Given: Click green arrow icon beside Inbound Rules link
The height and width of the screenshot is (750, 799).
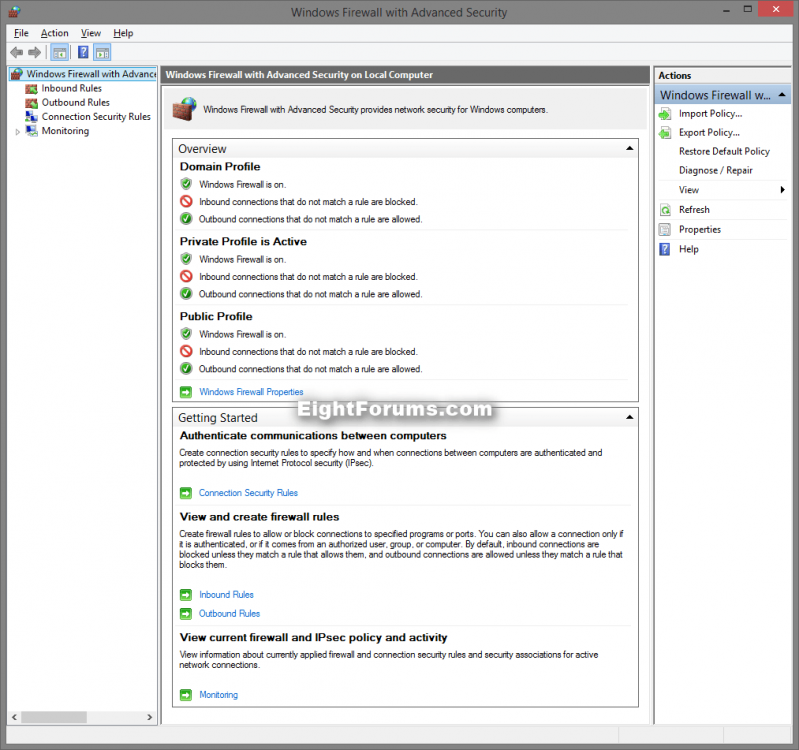Looking at the screenshot, I should [x=186, y=595].
